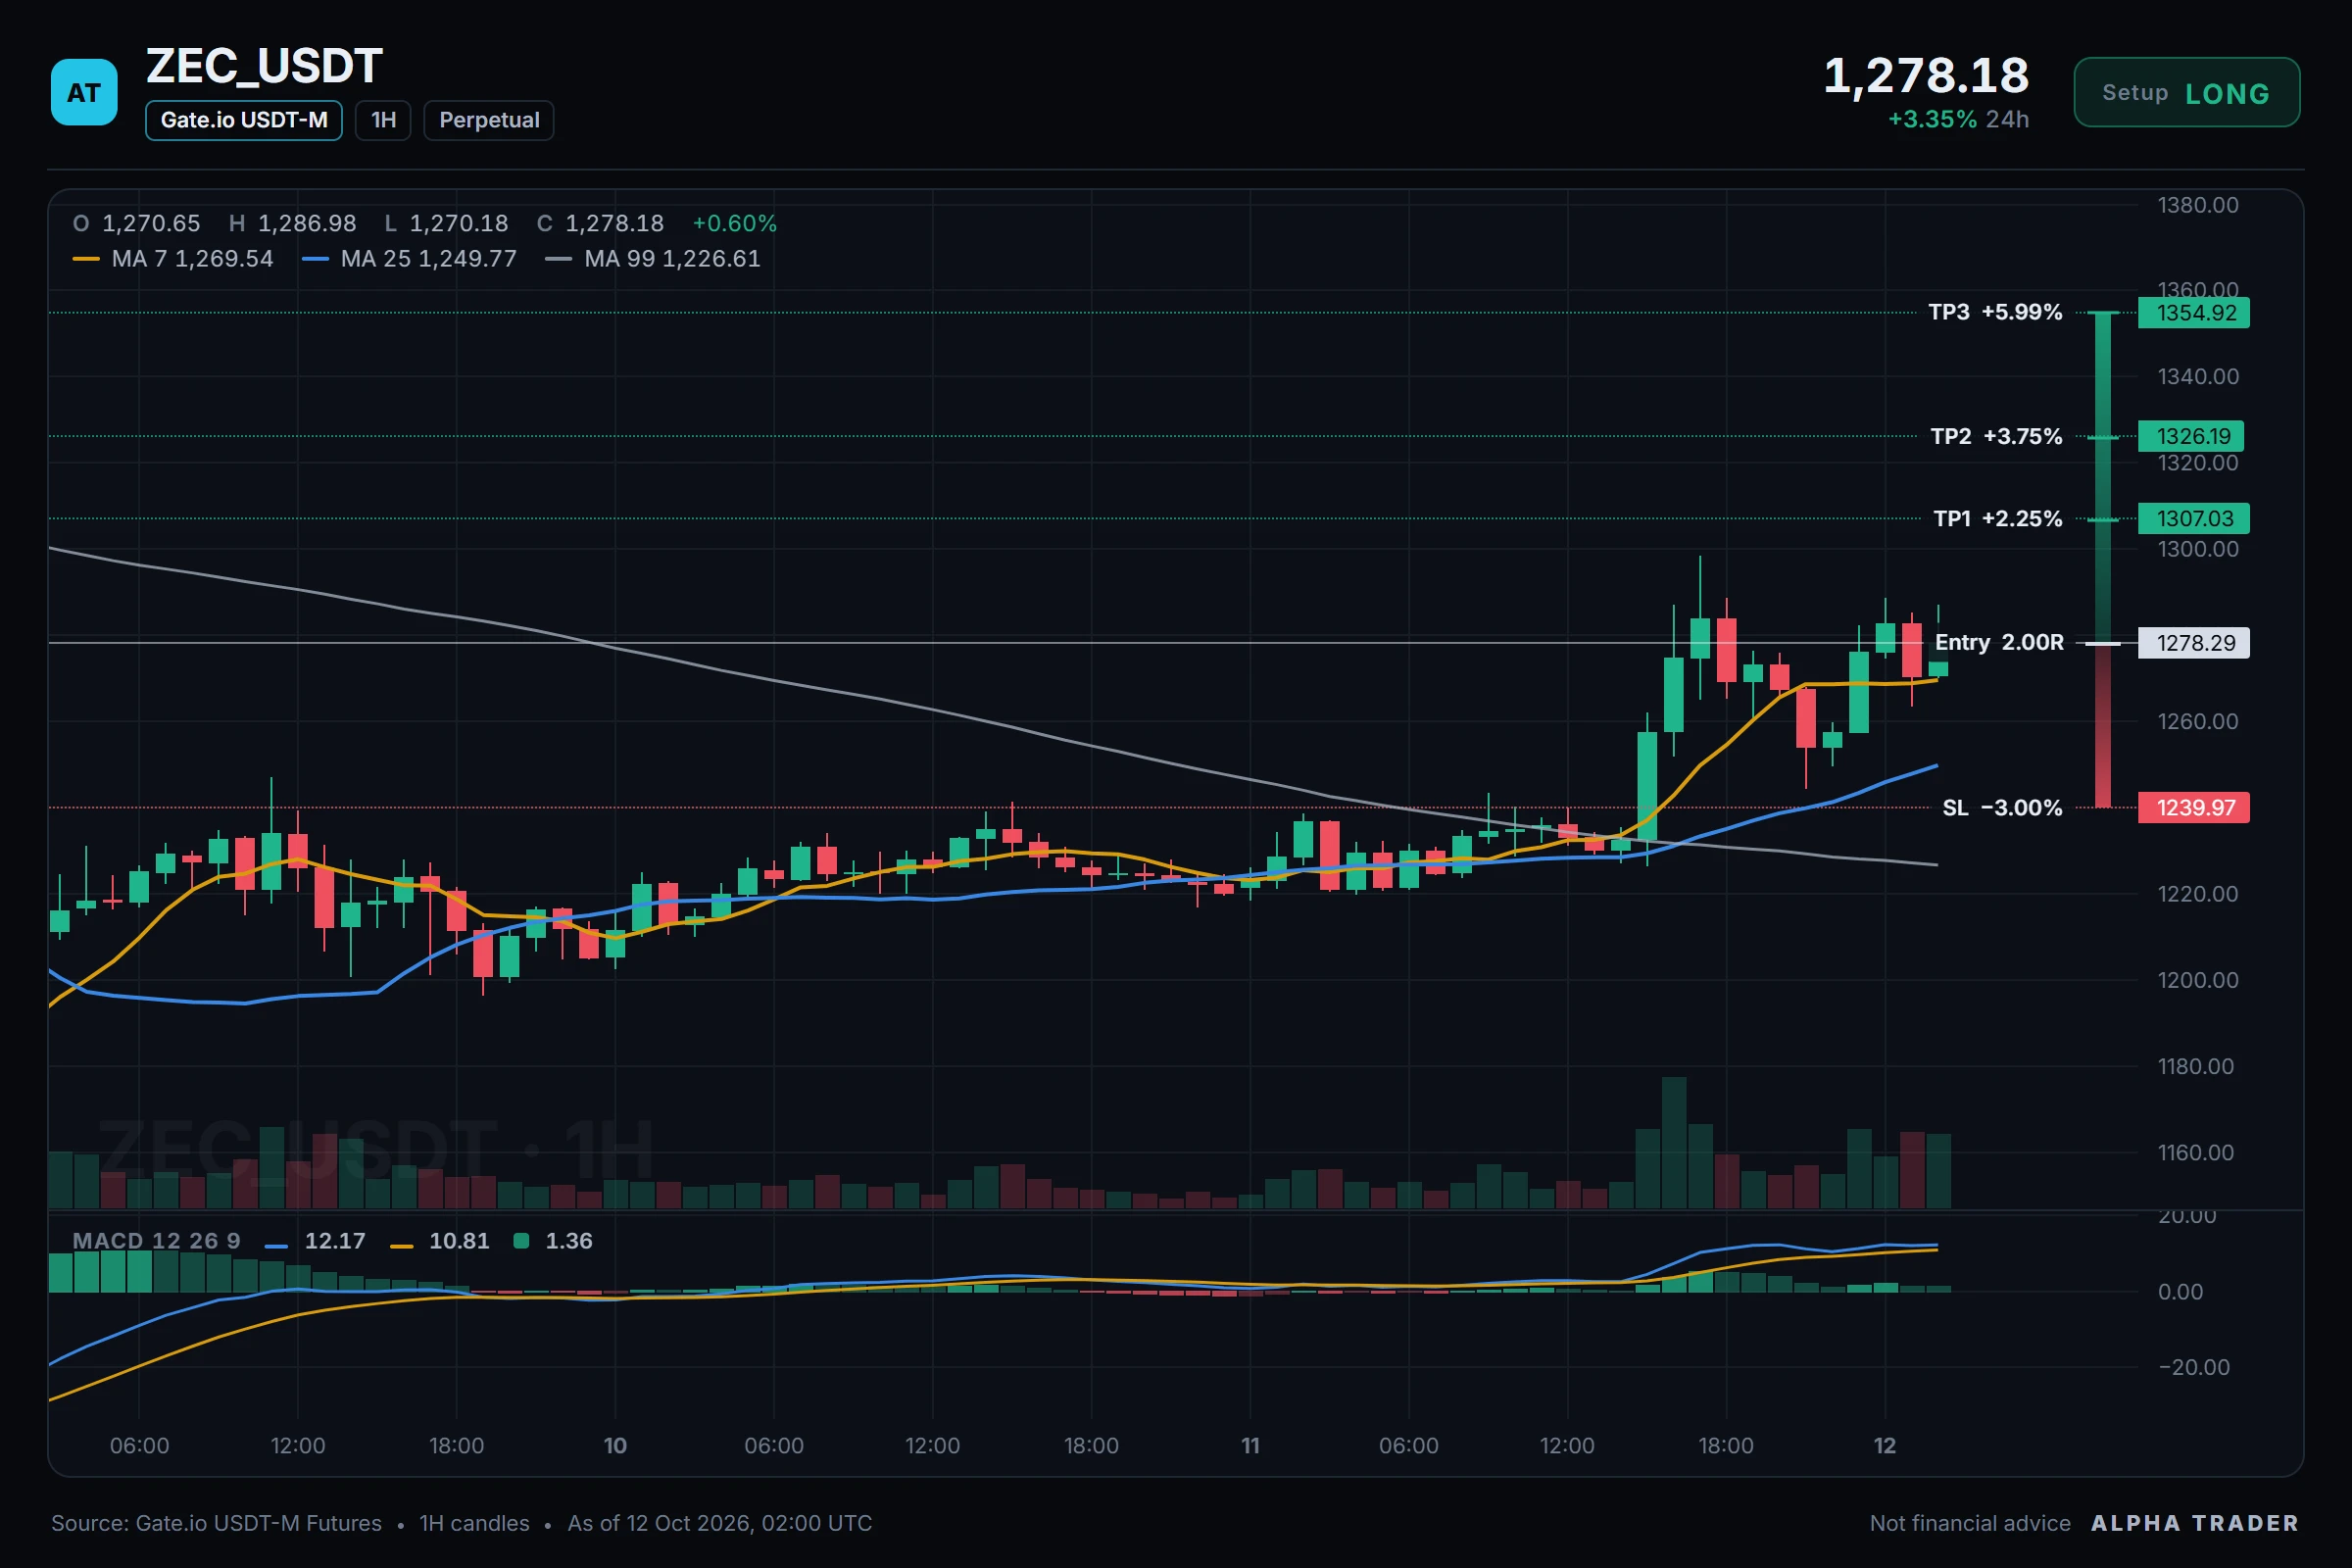
Task: Click the 1326.19 price tag
Action: pyautogui.click(x=2191, y=436)
